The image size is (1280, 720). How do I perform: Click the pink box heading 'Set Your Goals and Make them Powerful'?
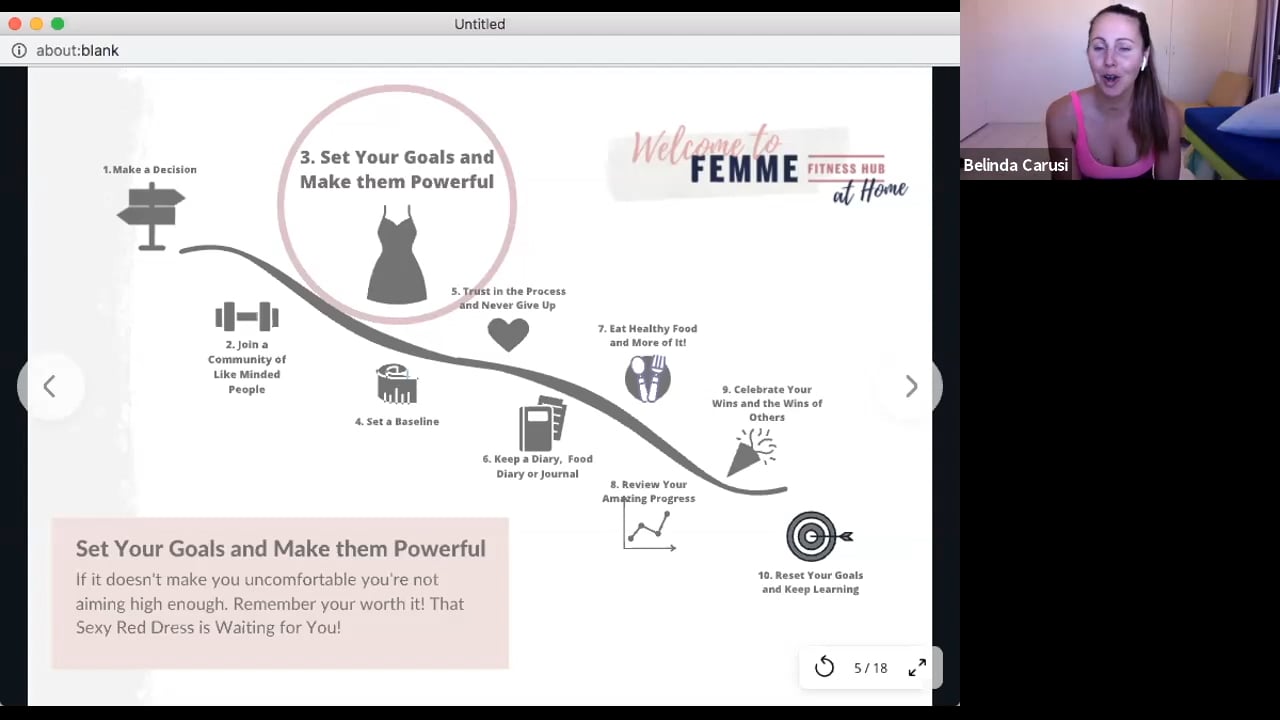(281, 548)
